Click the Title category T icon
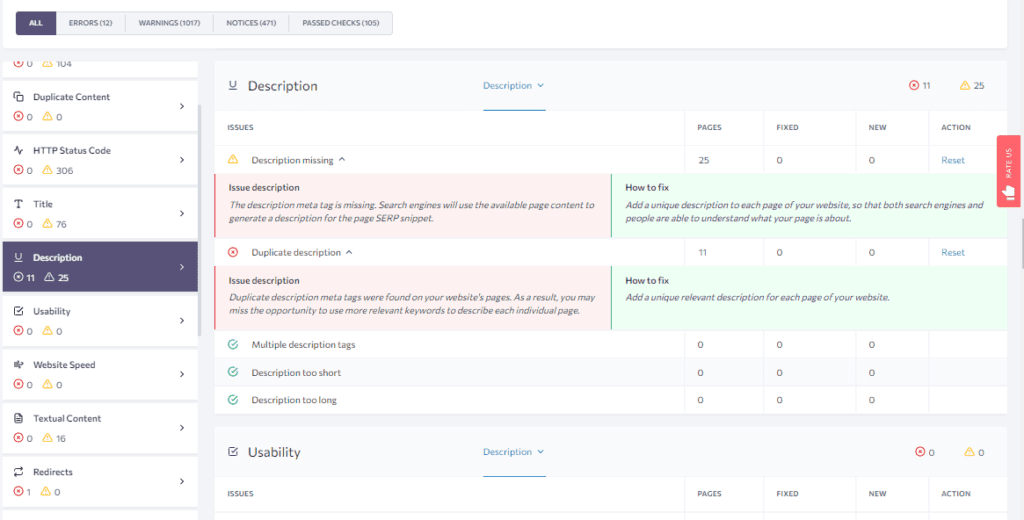The width and height of the screenshot is (1024, 520). coord(18,204)
